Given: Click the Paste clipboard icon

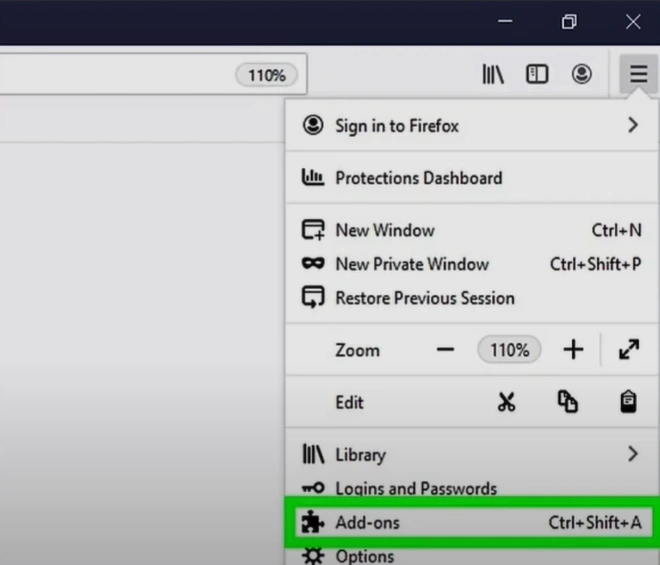Looking at the screenshot, I should click(628, 402).
